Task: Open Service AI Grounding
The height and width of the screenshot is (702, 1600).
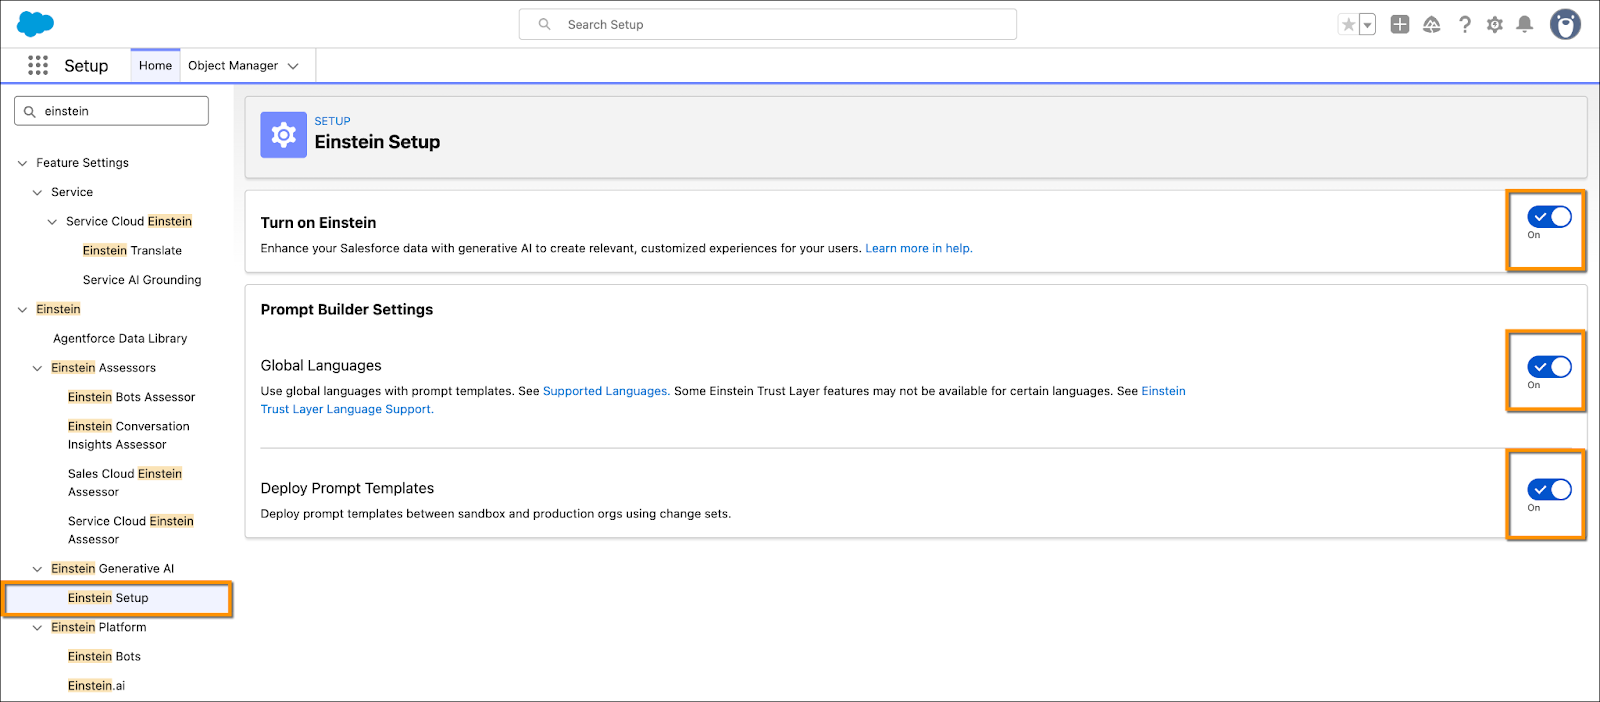Action: [142, 280]
